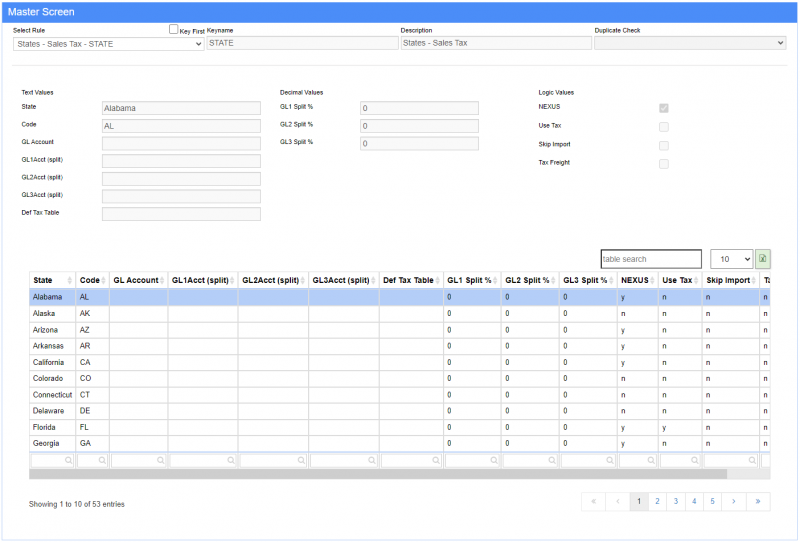Image resolution: width=800 pixels, height=542 pixels.
Task: Click the sort arrows on State column
Action: coord(70,281)
